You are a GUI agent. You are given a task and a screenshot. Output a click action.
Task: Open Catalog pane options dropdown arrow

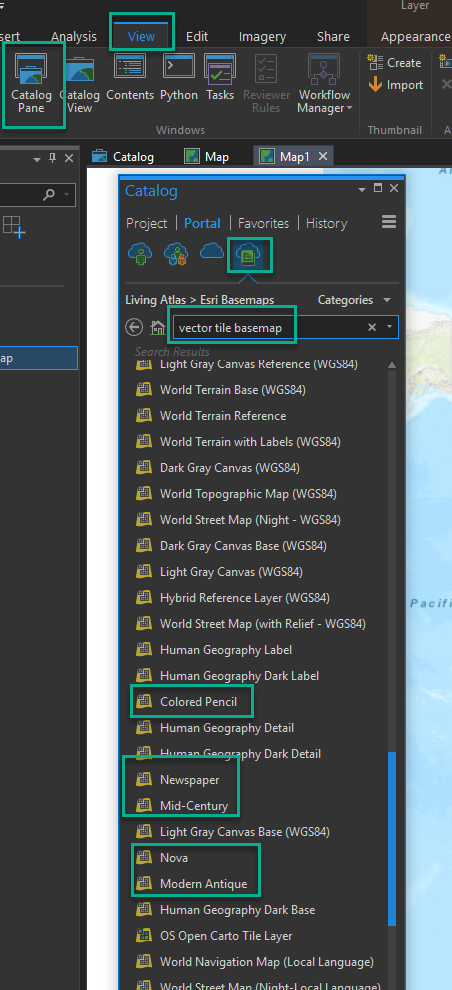pos(362,189)
